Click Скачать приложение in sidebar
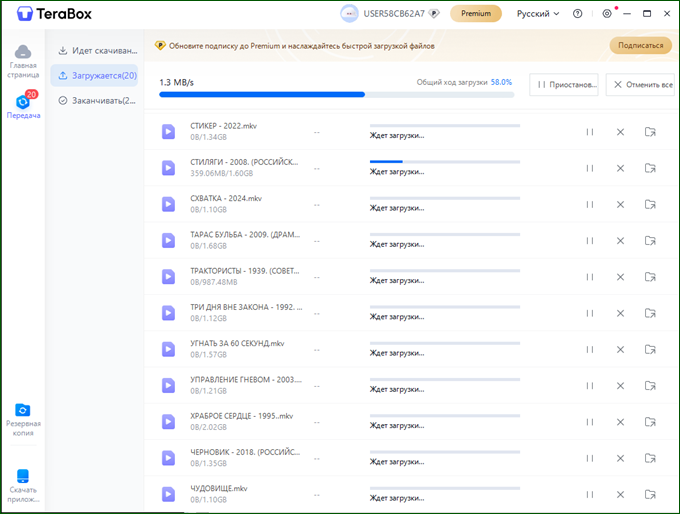 23,486
